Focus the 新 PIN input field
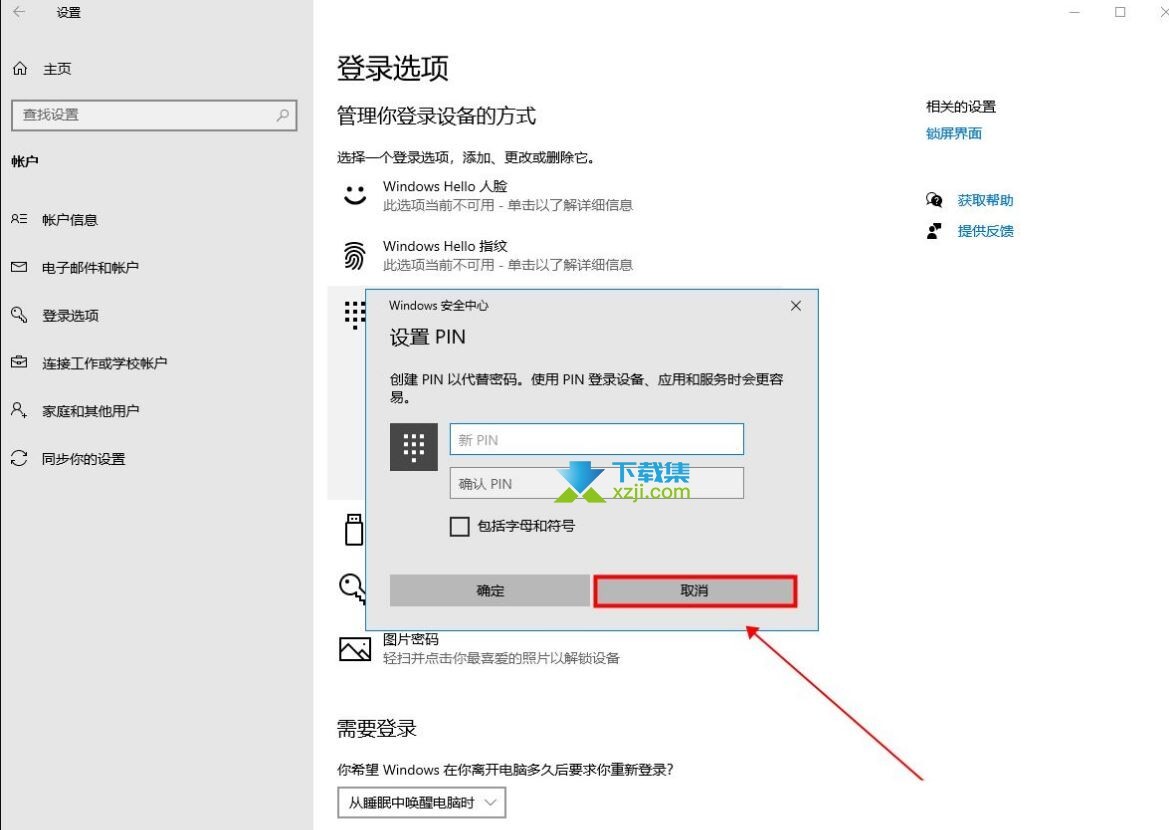The height and width of the screenshot is (830, 1169). tap(596, 439)
